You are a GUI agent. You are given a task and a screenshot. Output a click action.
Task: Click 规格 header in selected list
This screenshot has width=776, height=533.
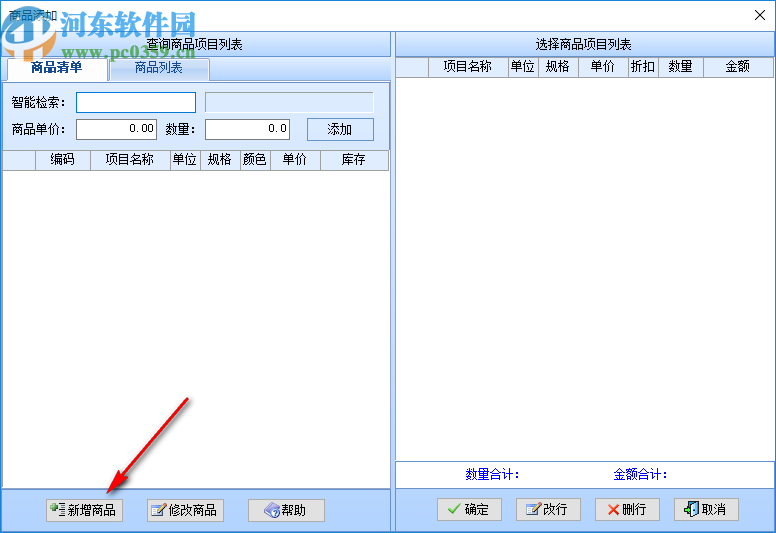point(558,67)
